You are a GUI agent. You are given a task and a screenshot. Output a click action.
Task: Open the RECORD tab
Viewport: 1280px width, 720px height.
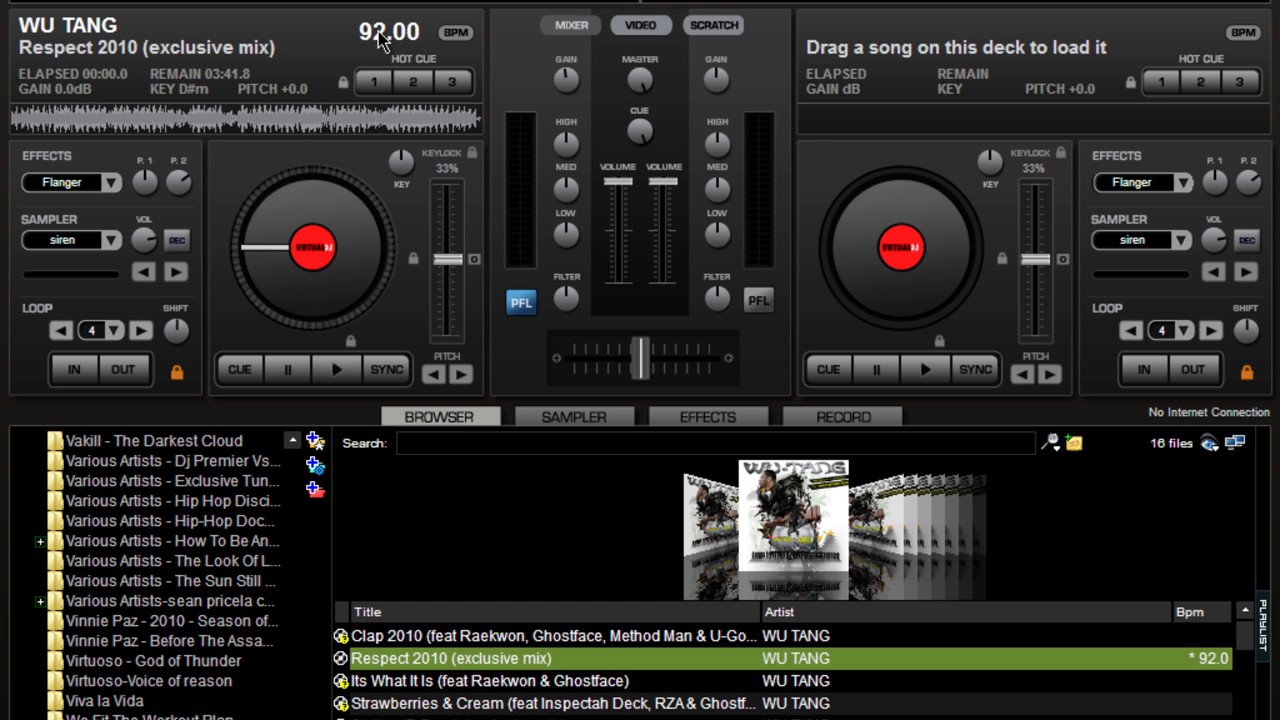point(843,417)
